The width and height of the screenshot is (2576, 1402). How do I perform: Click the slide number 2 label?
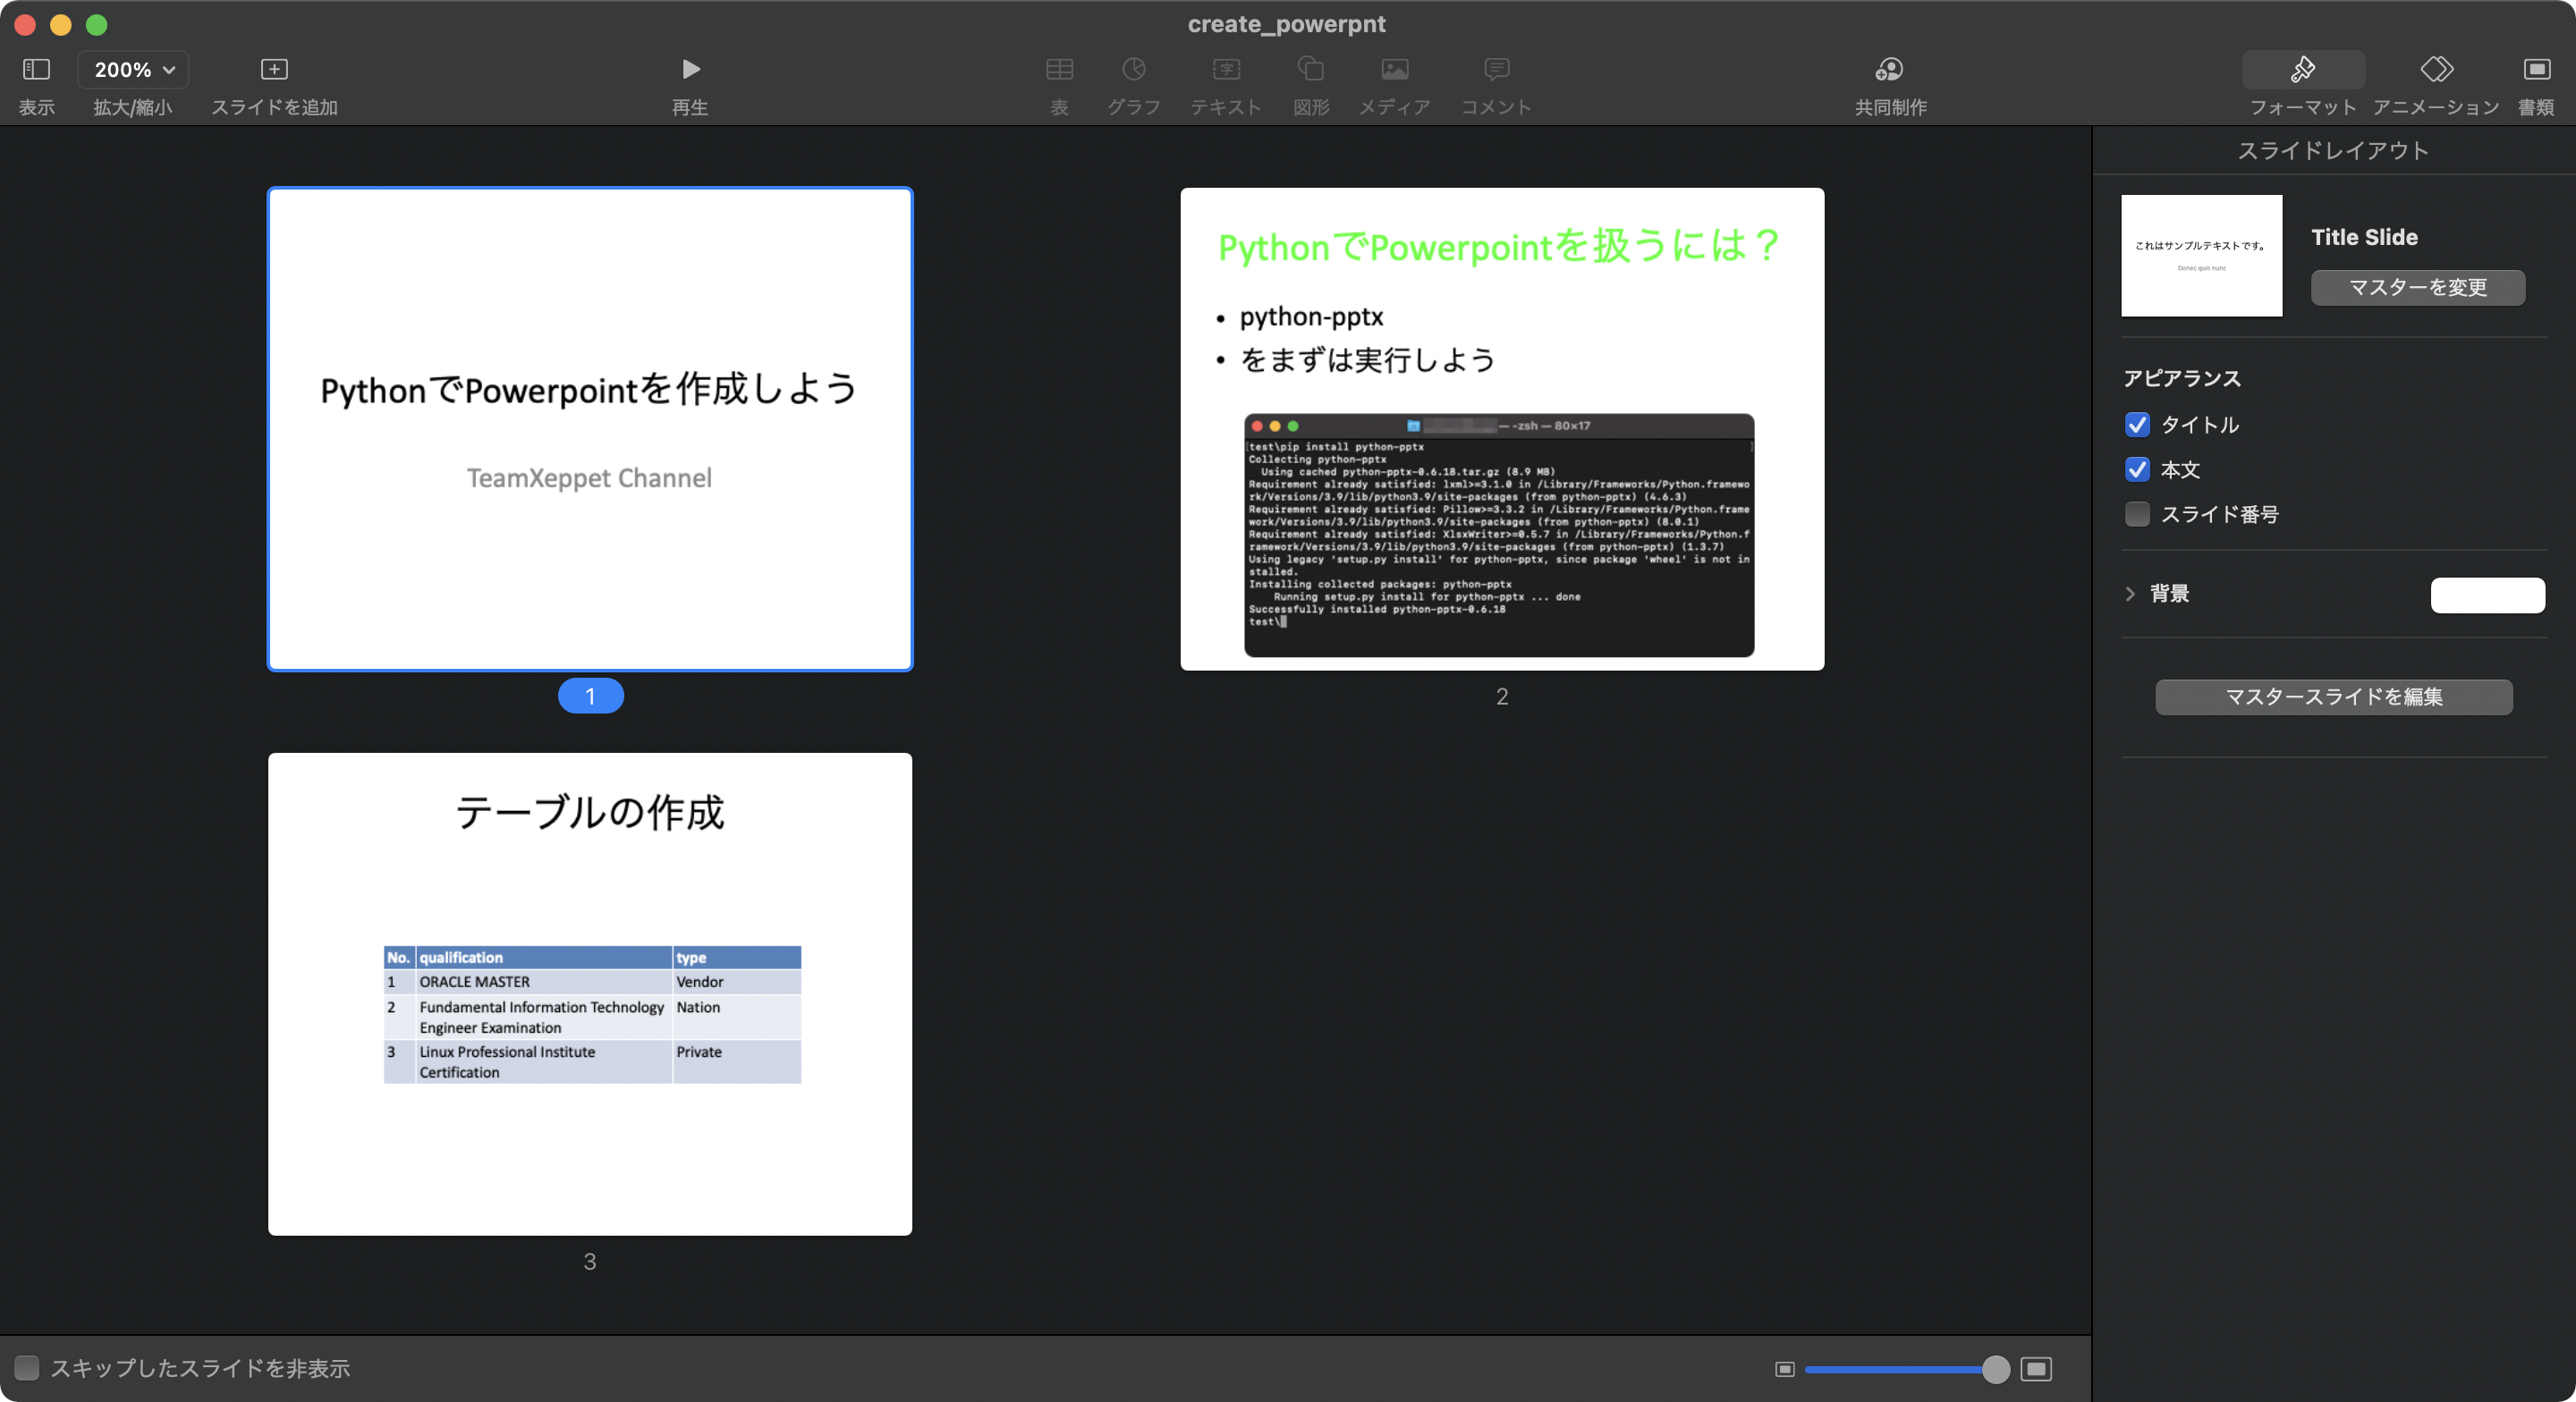coord(1502,697)
